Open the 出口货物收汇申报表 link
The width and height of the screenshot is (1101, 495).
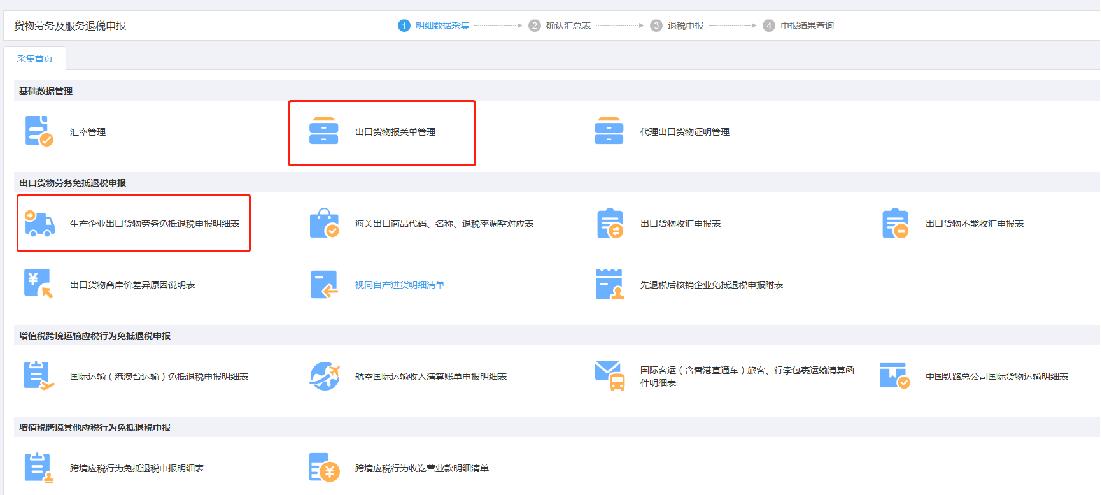point(680,224)
